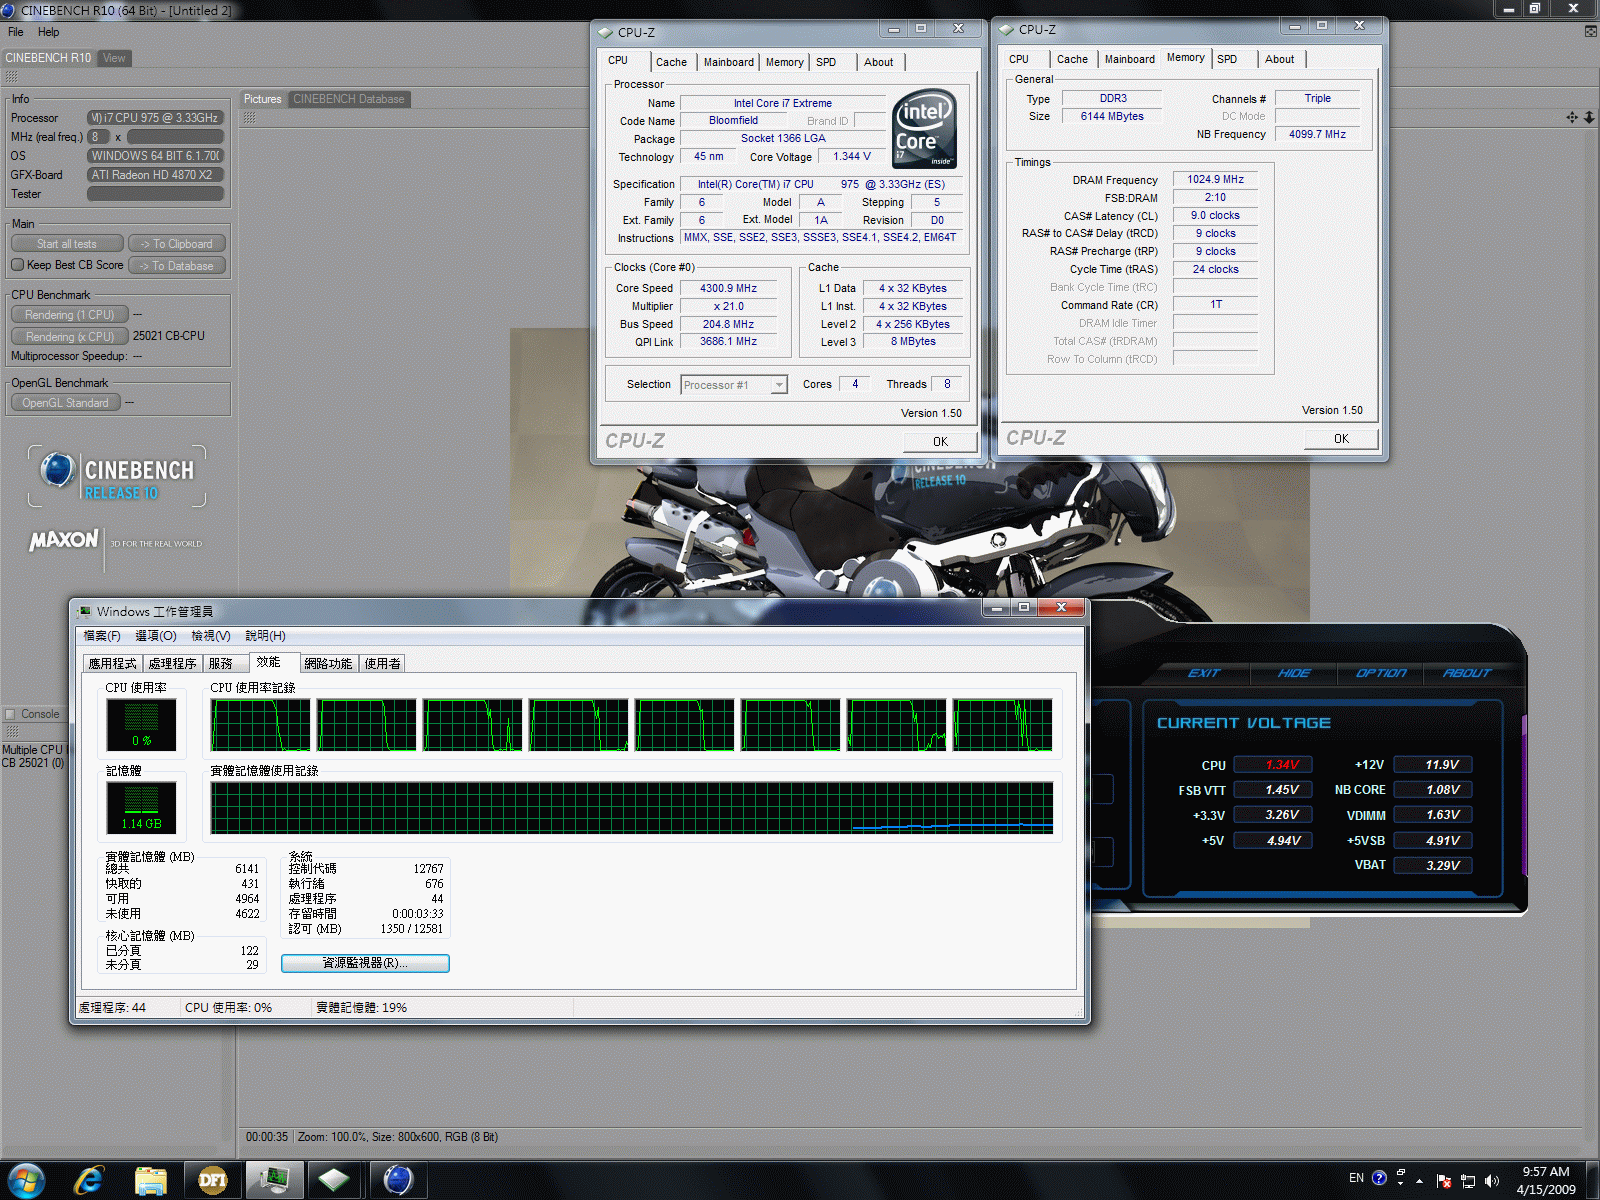Click OPTION in the voltage monitor
This screenshot has height=1200, width=1600.
[x=1381, y=673]
